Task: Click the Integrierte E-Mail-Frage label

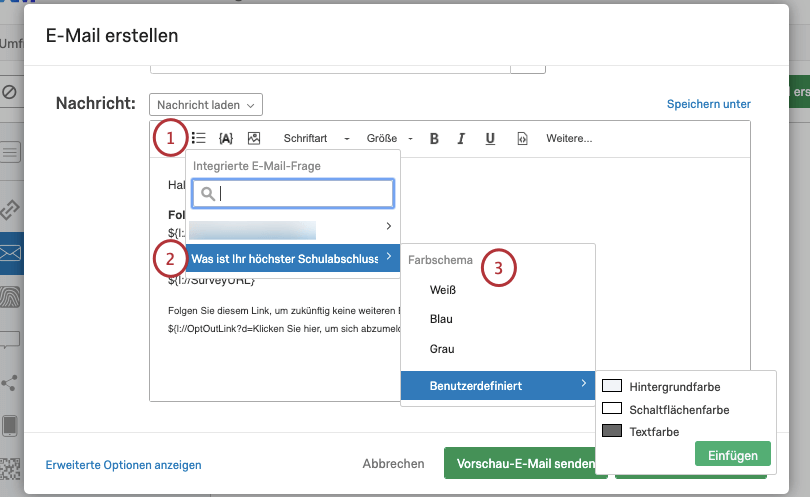Action: 257,166
